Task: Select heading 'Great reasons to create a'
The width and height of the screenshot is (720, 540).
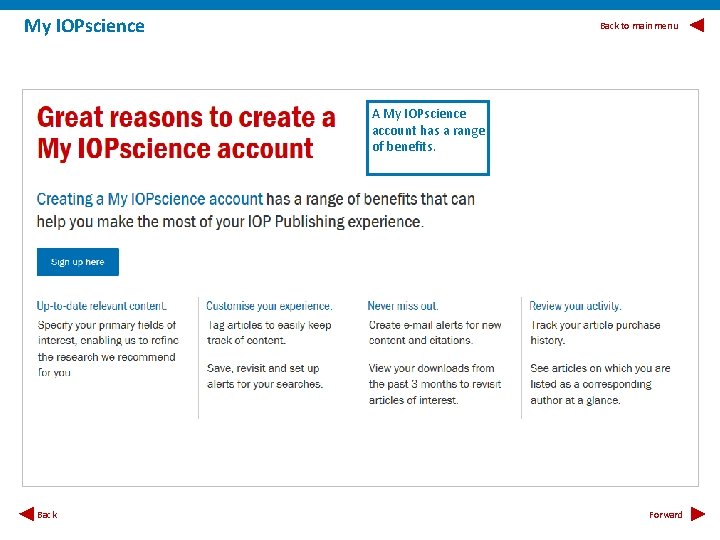Action: [x=186, y=117]
